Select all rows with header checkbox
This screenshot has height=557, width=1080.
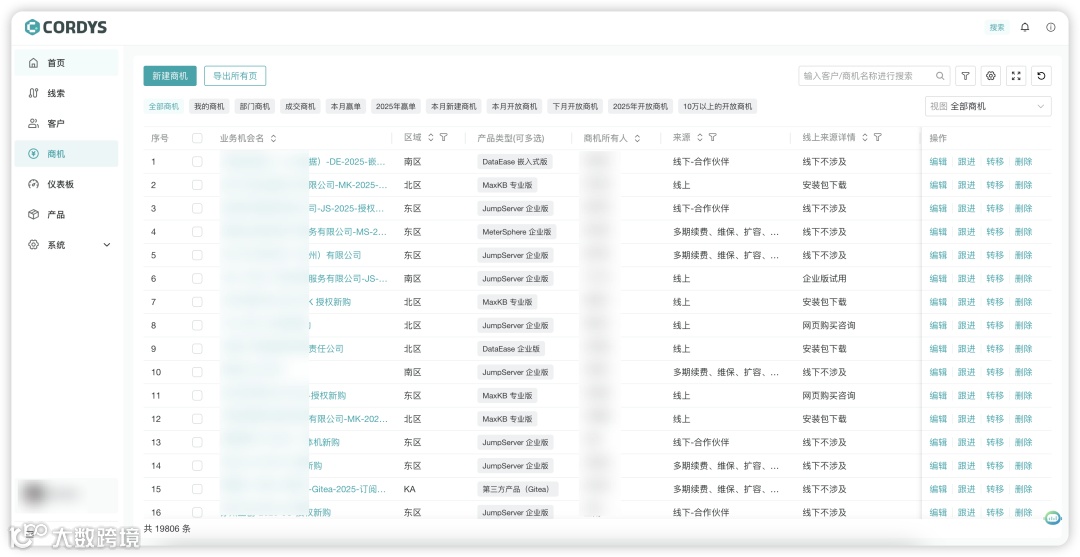click(x=197, y=138)
